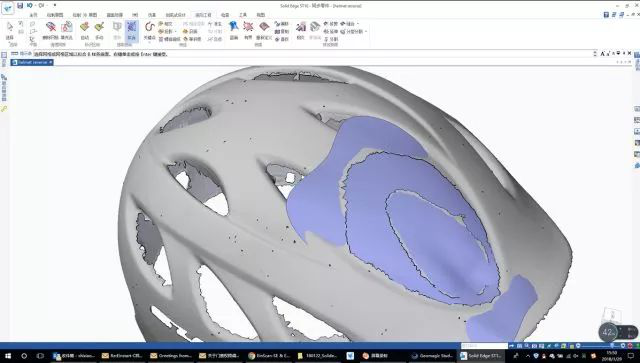Expand the quick access toolbar customize arrow
640x363 pixels.
pyautogui.click(x=55, y=5)
